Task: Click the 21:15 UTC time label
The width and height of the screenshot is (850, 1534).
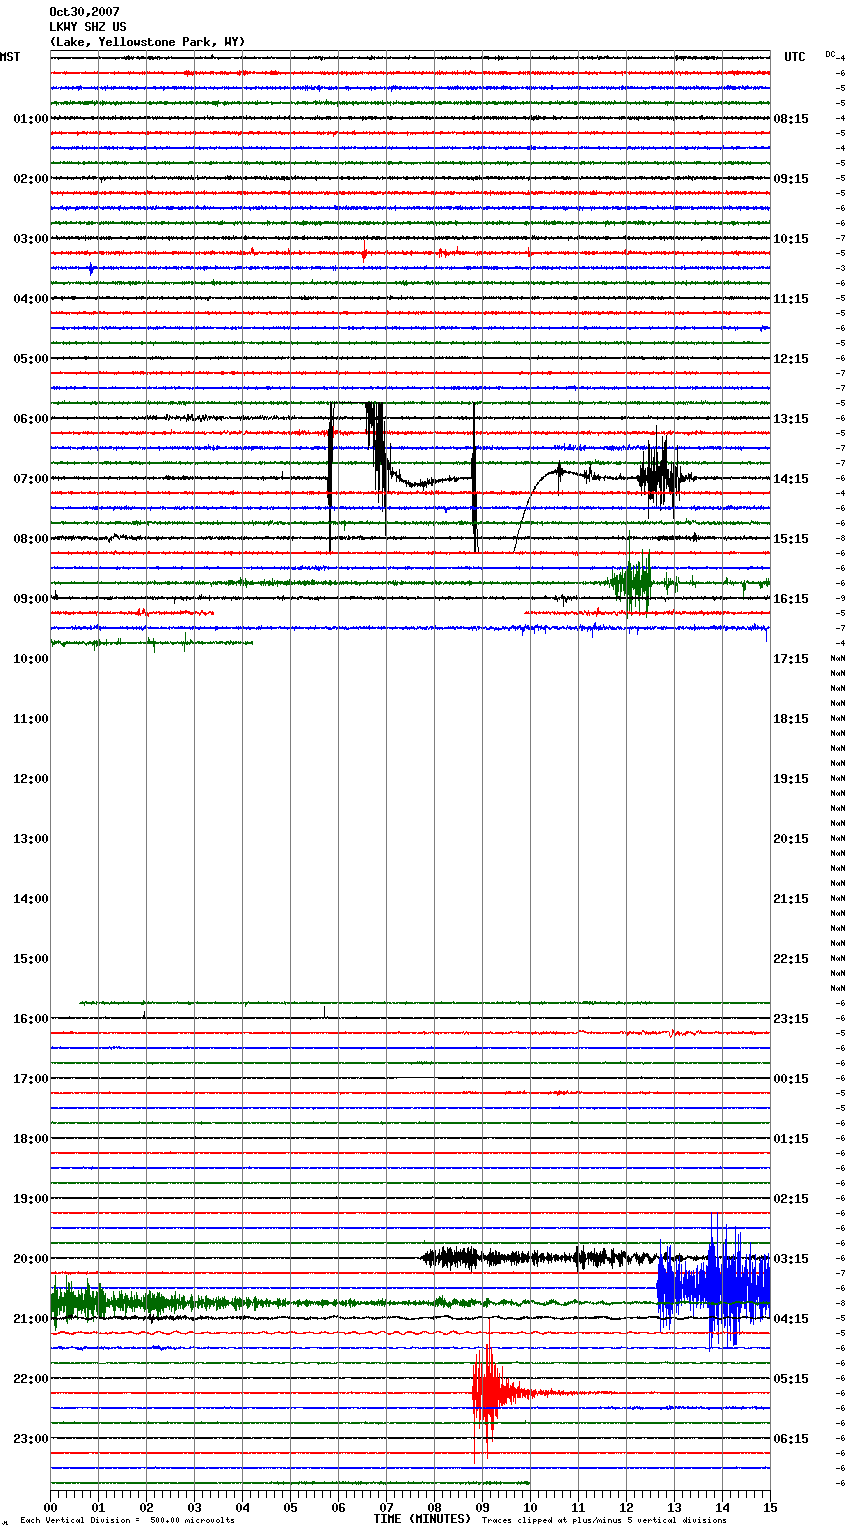Action: click(791, 899)
